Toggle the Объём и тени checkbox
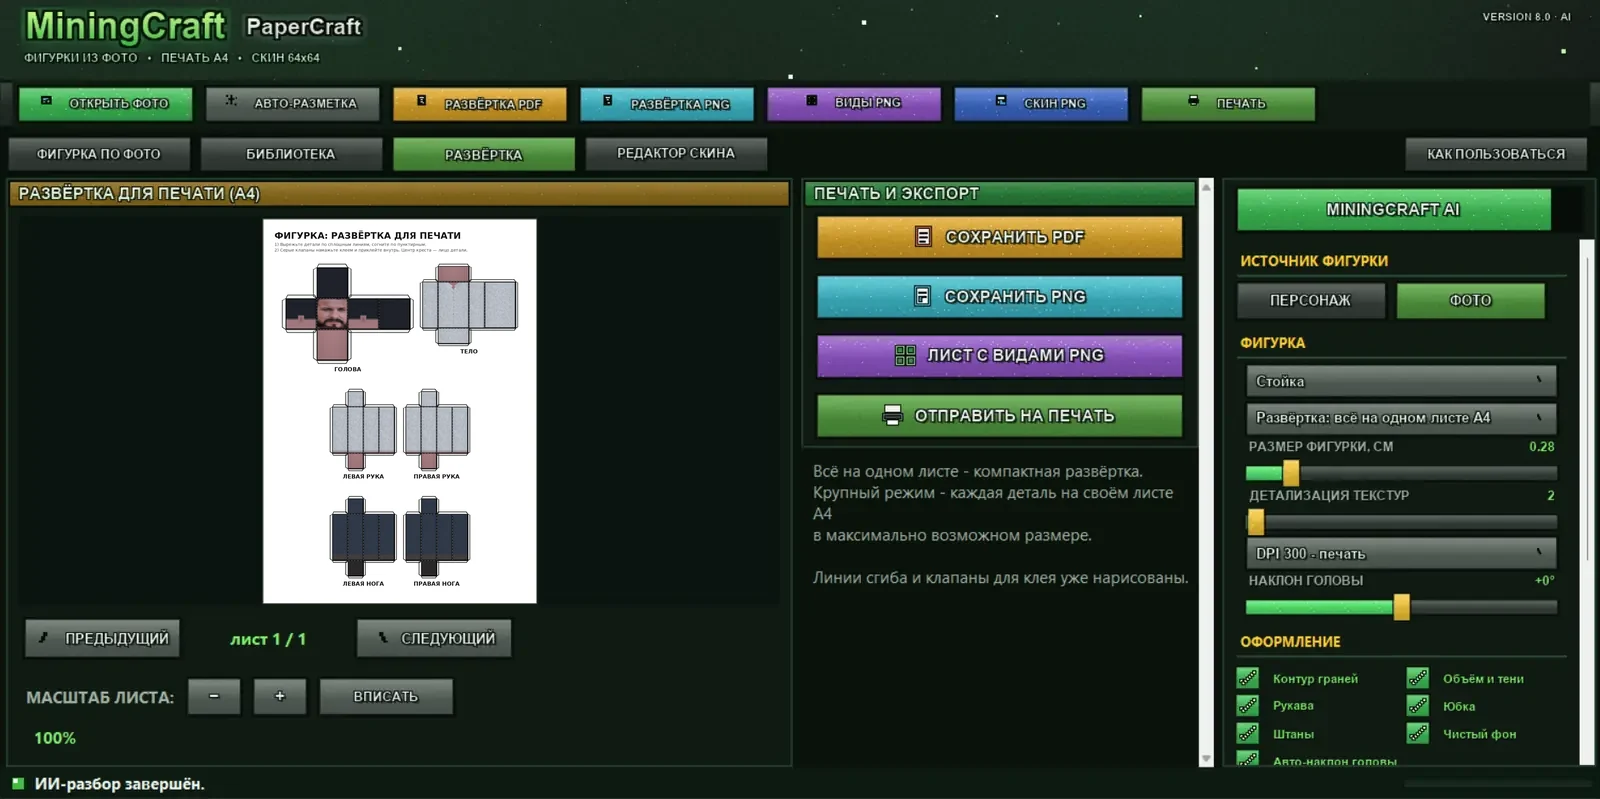Viewport: 1600px width, 799px height. tap(1418, 678)
